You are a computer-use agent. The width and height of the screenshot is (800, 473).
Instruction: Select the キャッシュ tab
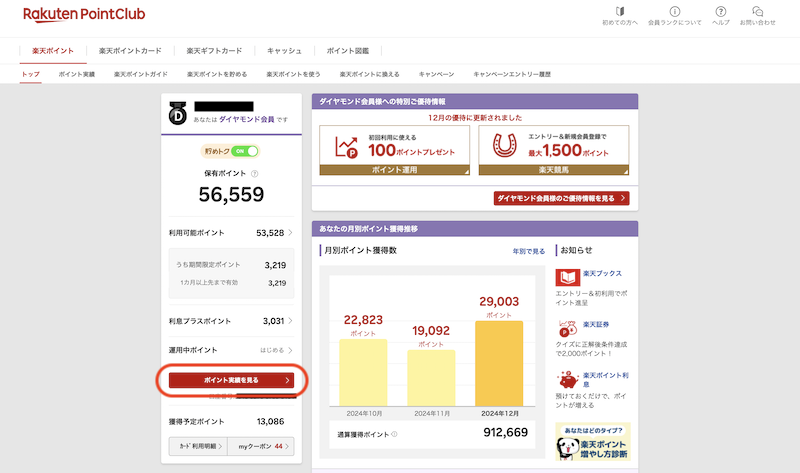284,51
